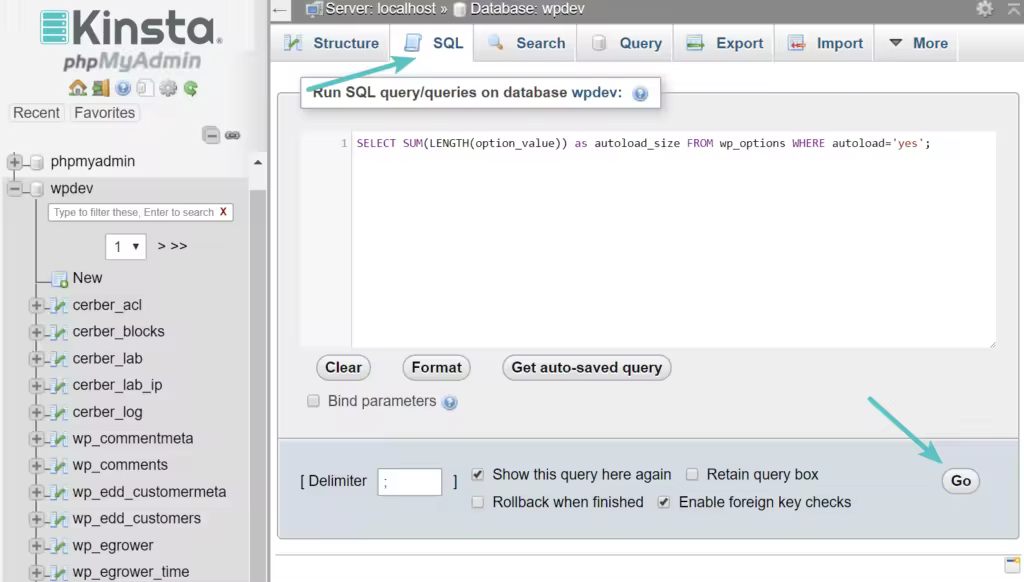Open Bind parameters help icon
Image resolution: width=1024 pixels, height=582 pixels.
click(449, 402)
